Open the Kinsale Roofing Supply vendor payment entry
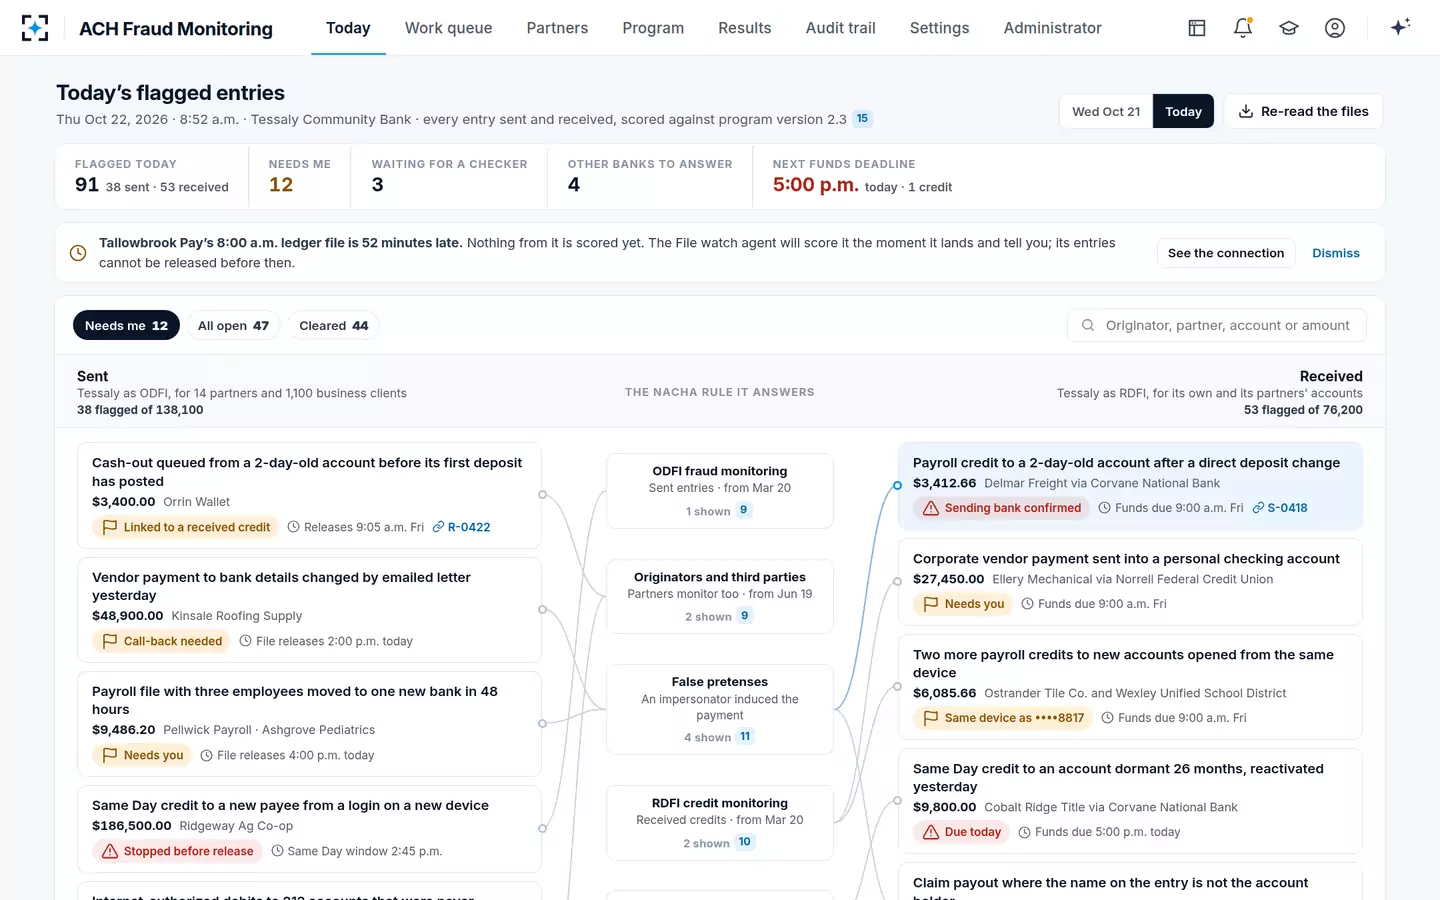The height and width of the screenshot is (900, 1440). pos(309,610)
